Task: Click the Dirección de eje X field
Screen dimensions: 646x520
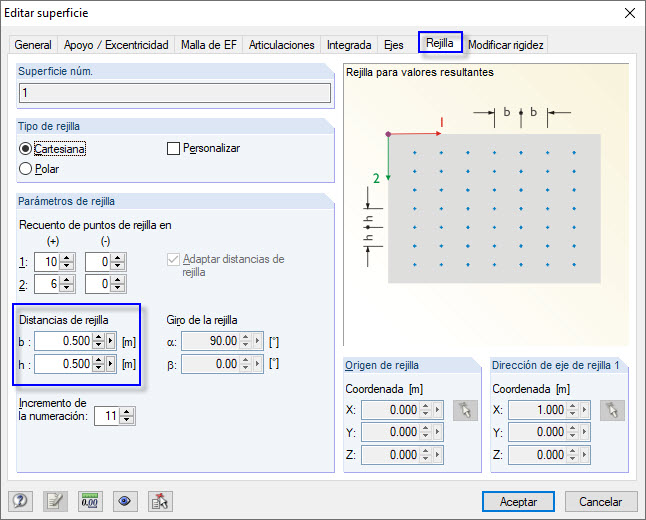Action: (x=537, y=410)
